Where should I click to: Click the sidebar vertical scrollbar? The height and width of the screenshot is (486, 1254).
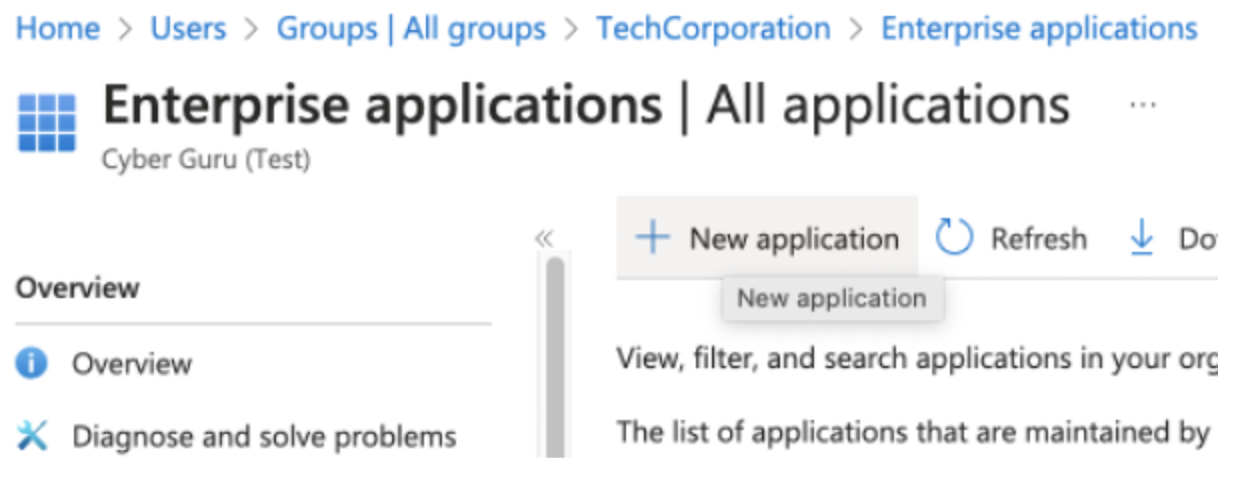pos(554,357)
